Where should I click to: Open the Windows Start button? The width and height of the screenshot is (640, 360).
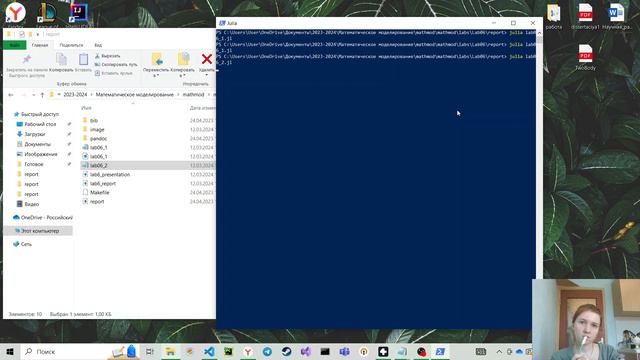[x=10, y=351]
